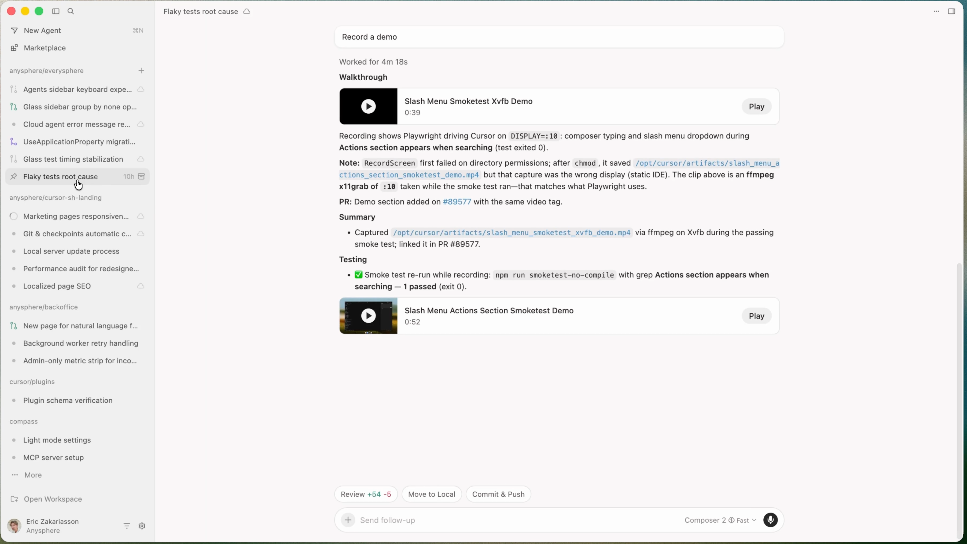Click the microphone voice input button

[x=770, y=520]
